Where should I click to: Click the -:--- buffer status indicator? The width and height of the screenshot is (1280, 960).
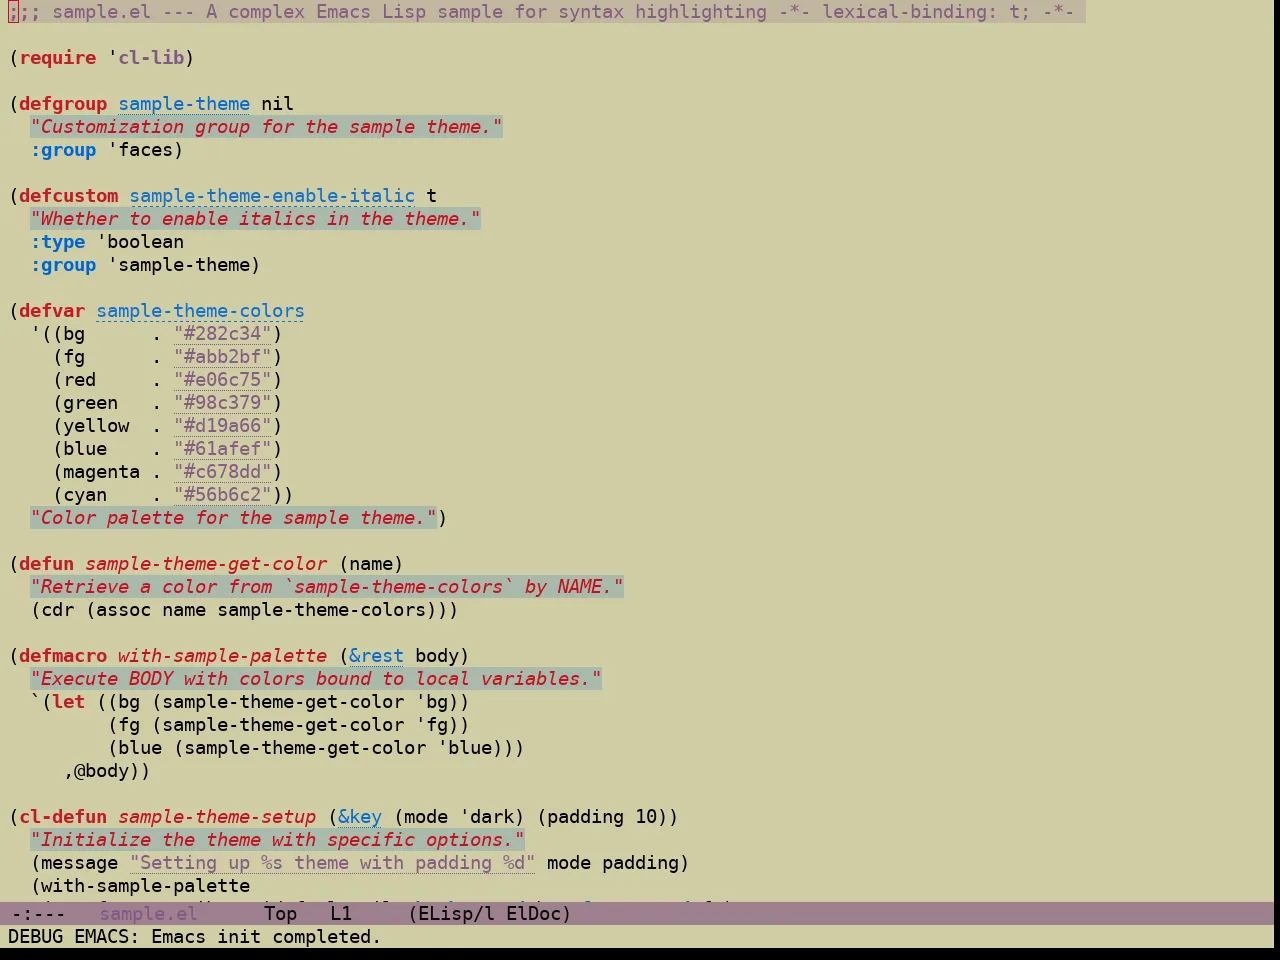pos(38,913)
